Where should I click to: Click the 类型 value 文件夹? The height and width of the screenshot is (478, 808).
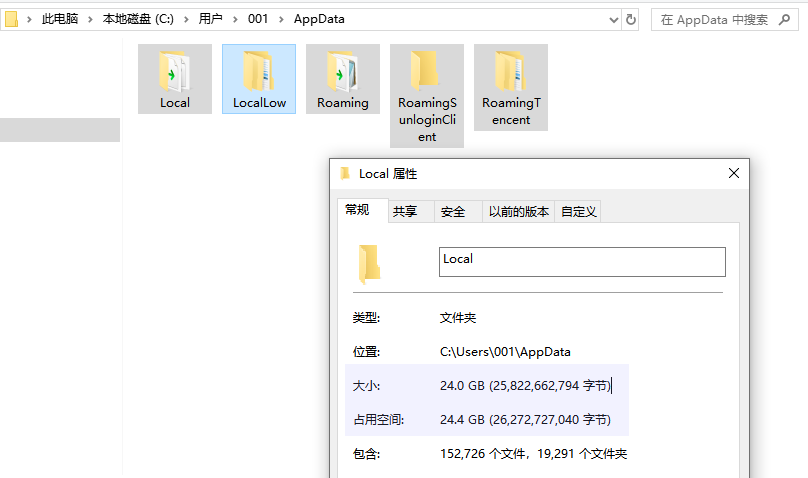(x=458, y=318)
